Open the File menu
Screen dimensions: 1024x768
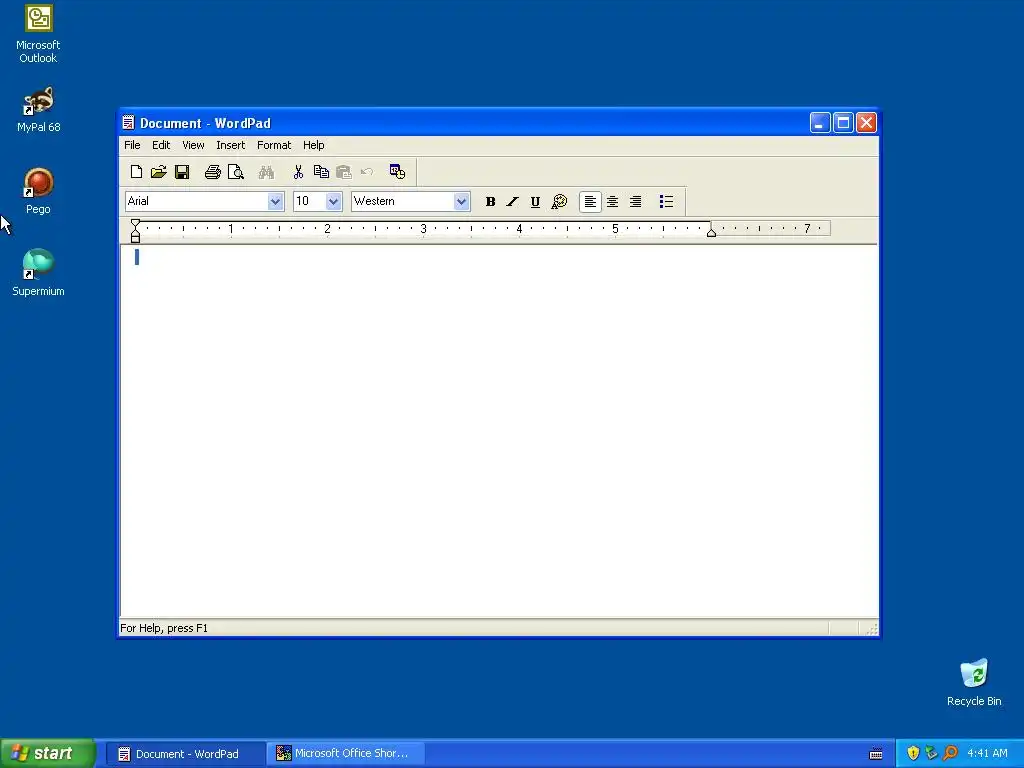pyautogui.click(x=132, y=145)
